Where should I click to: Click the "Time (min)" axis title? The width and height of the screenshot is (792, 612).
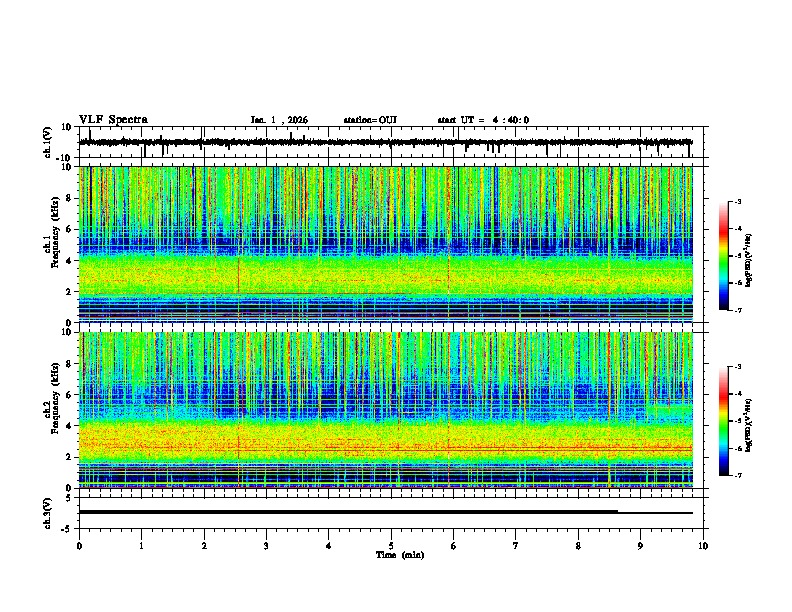pyautogui.click(x=400, y=555)
